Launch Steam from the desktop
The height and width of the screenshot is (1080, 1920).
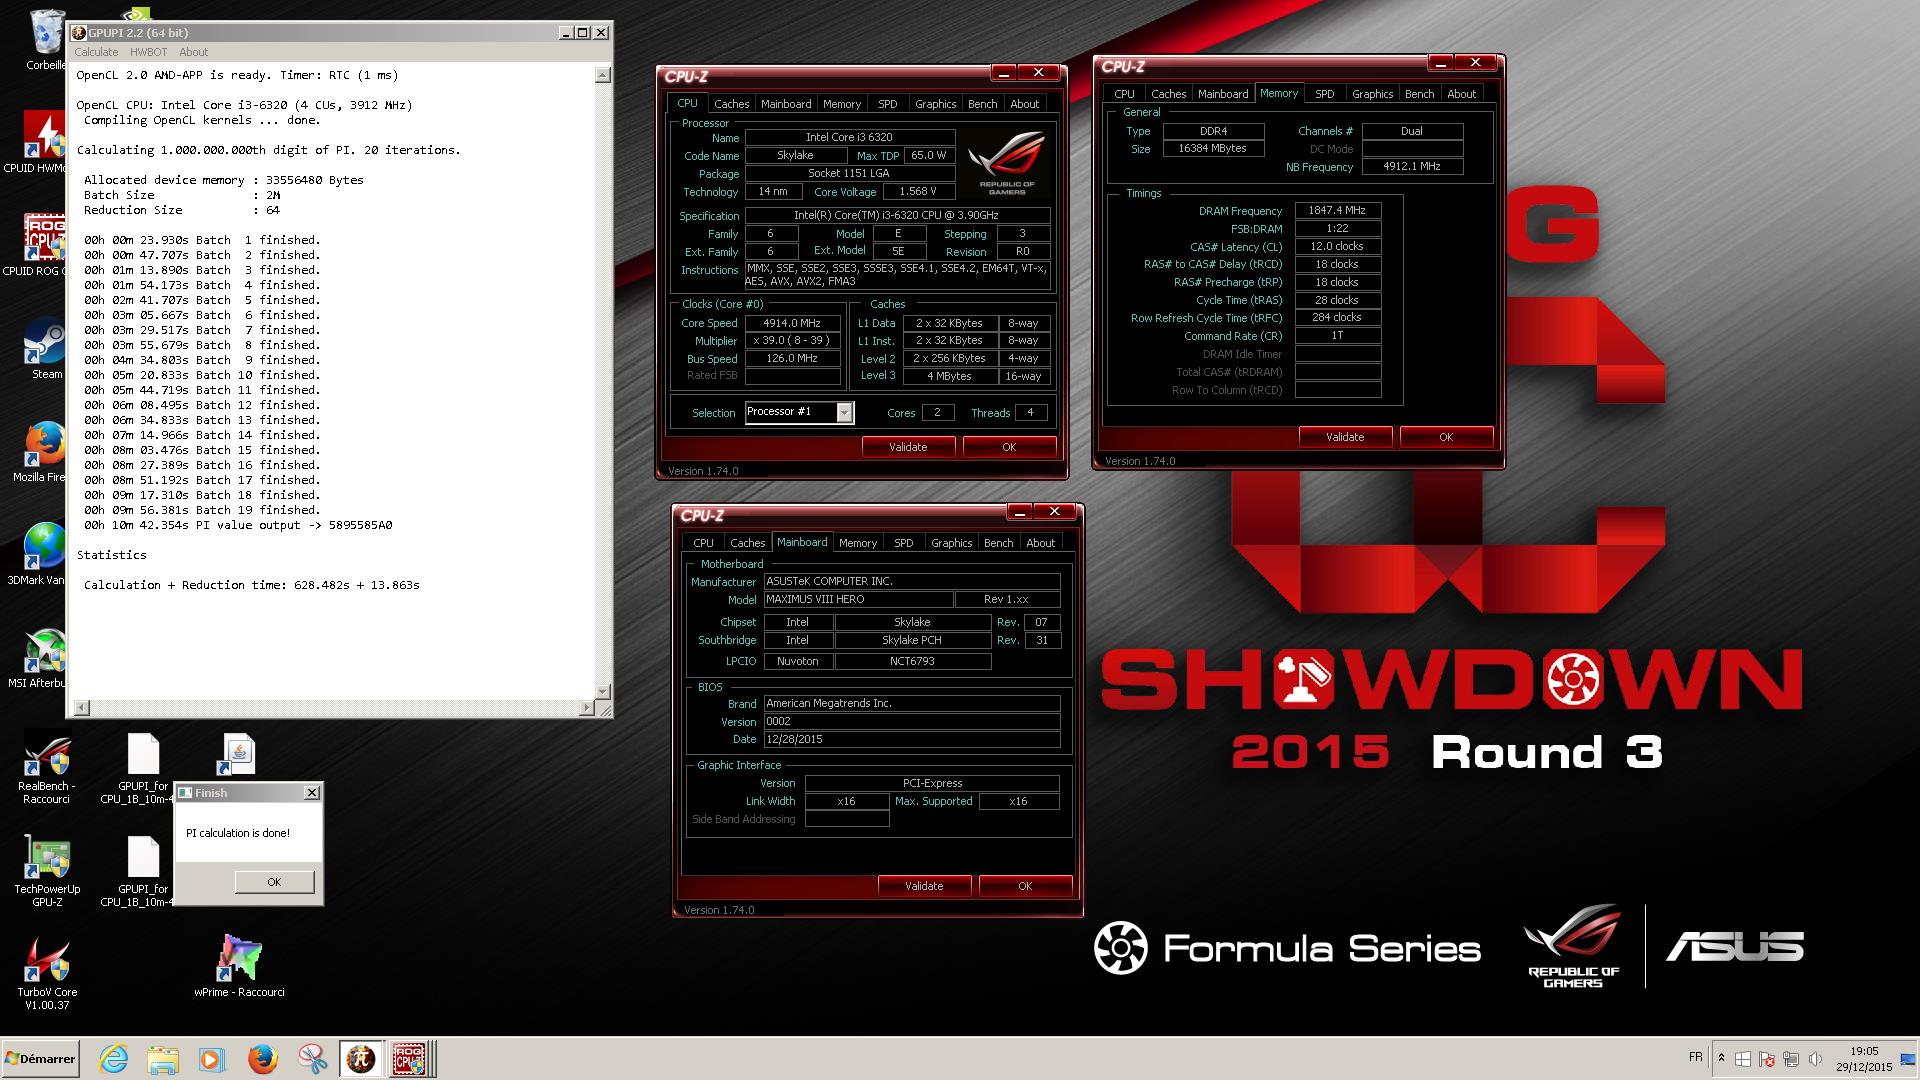[46, 348]
